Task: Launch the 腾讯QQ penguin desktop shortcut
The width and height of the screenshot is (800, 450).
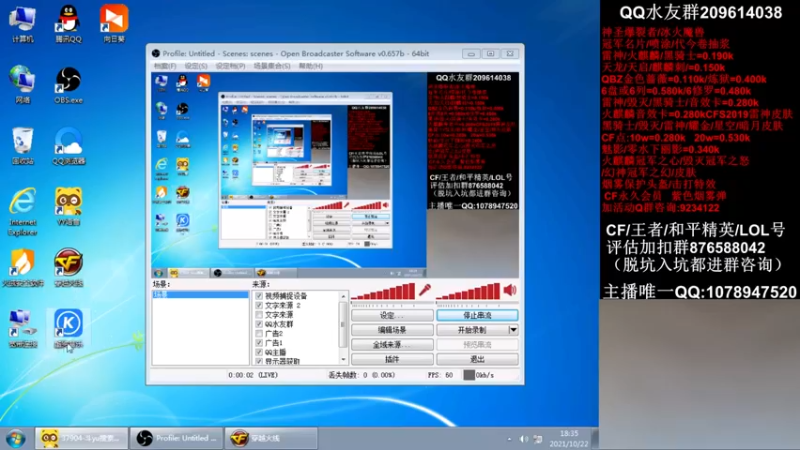Action: [x=68, y=23]
